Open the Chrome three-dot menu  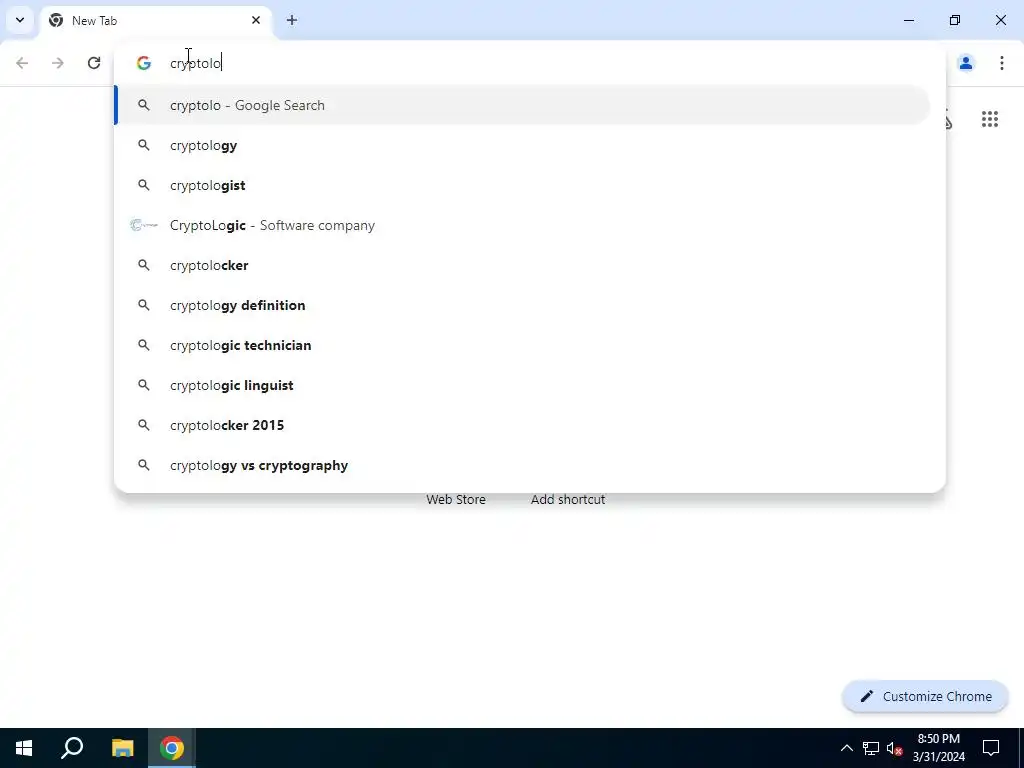[1002, 63]
